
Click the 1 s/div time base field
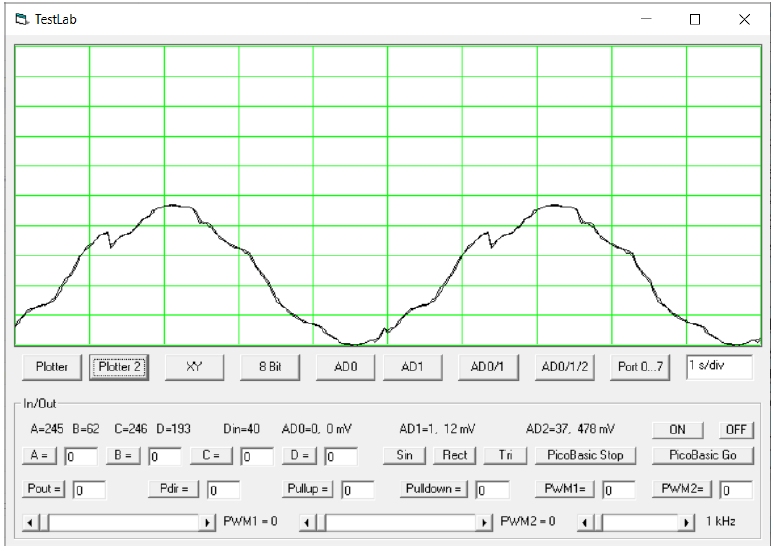pos(721,366)
